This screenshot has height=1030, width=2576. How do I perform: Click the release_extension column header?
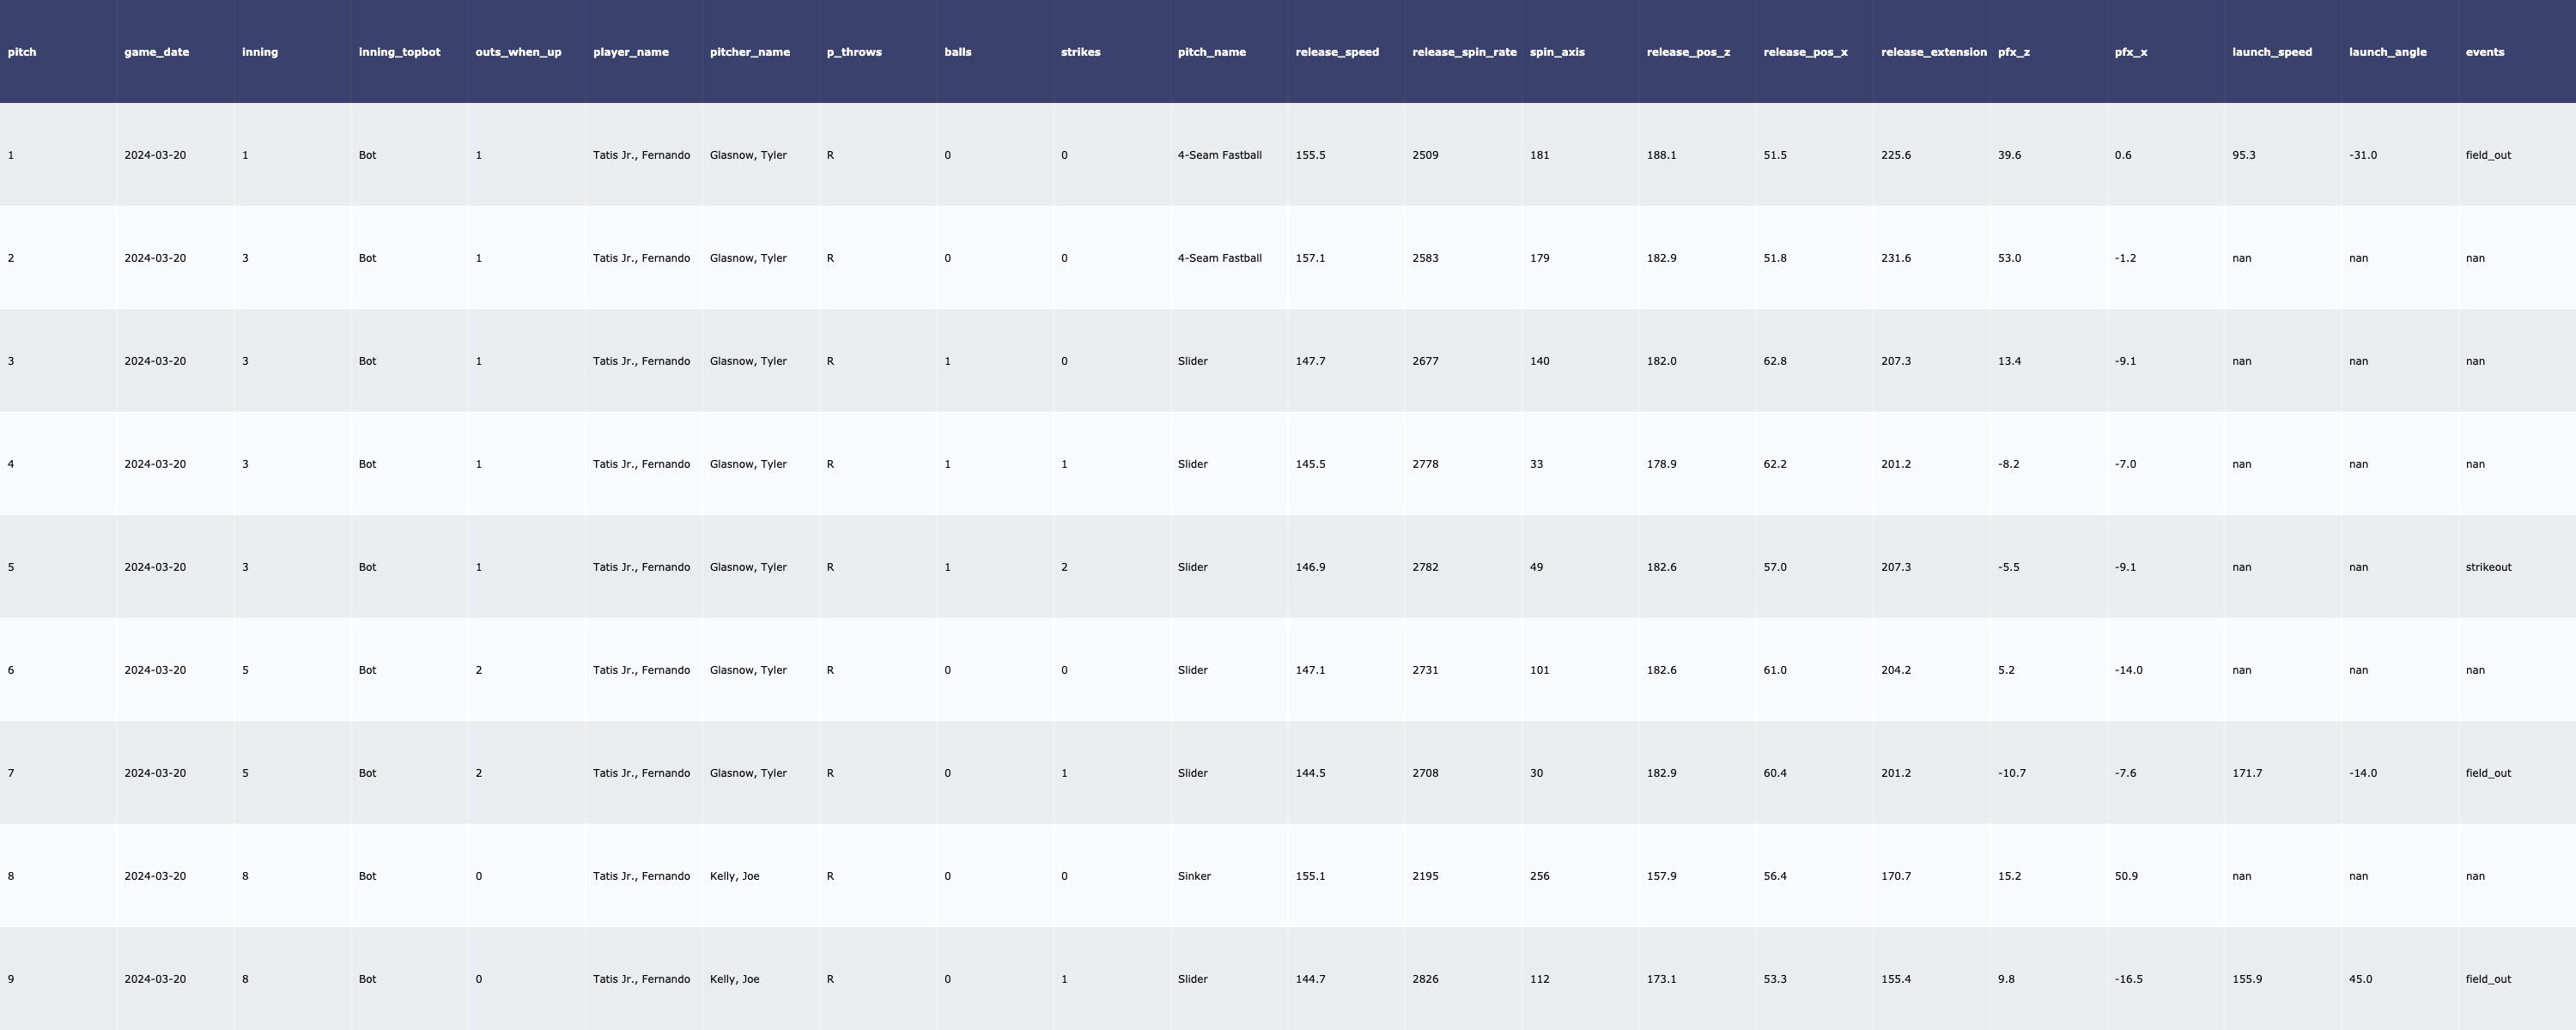point(1933,52)
